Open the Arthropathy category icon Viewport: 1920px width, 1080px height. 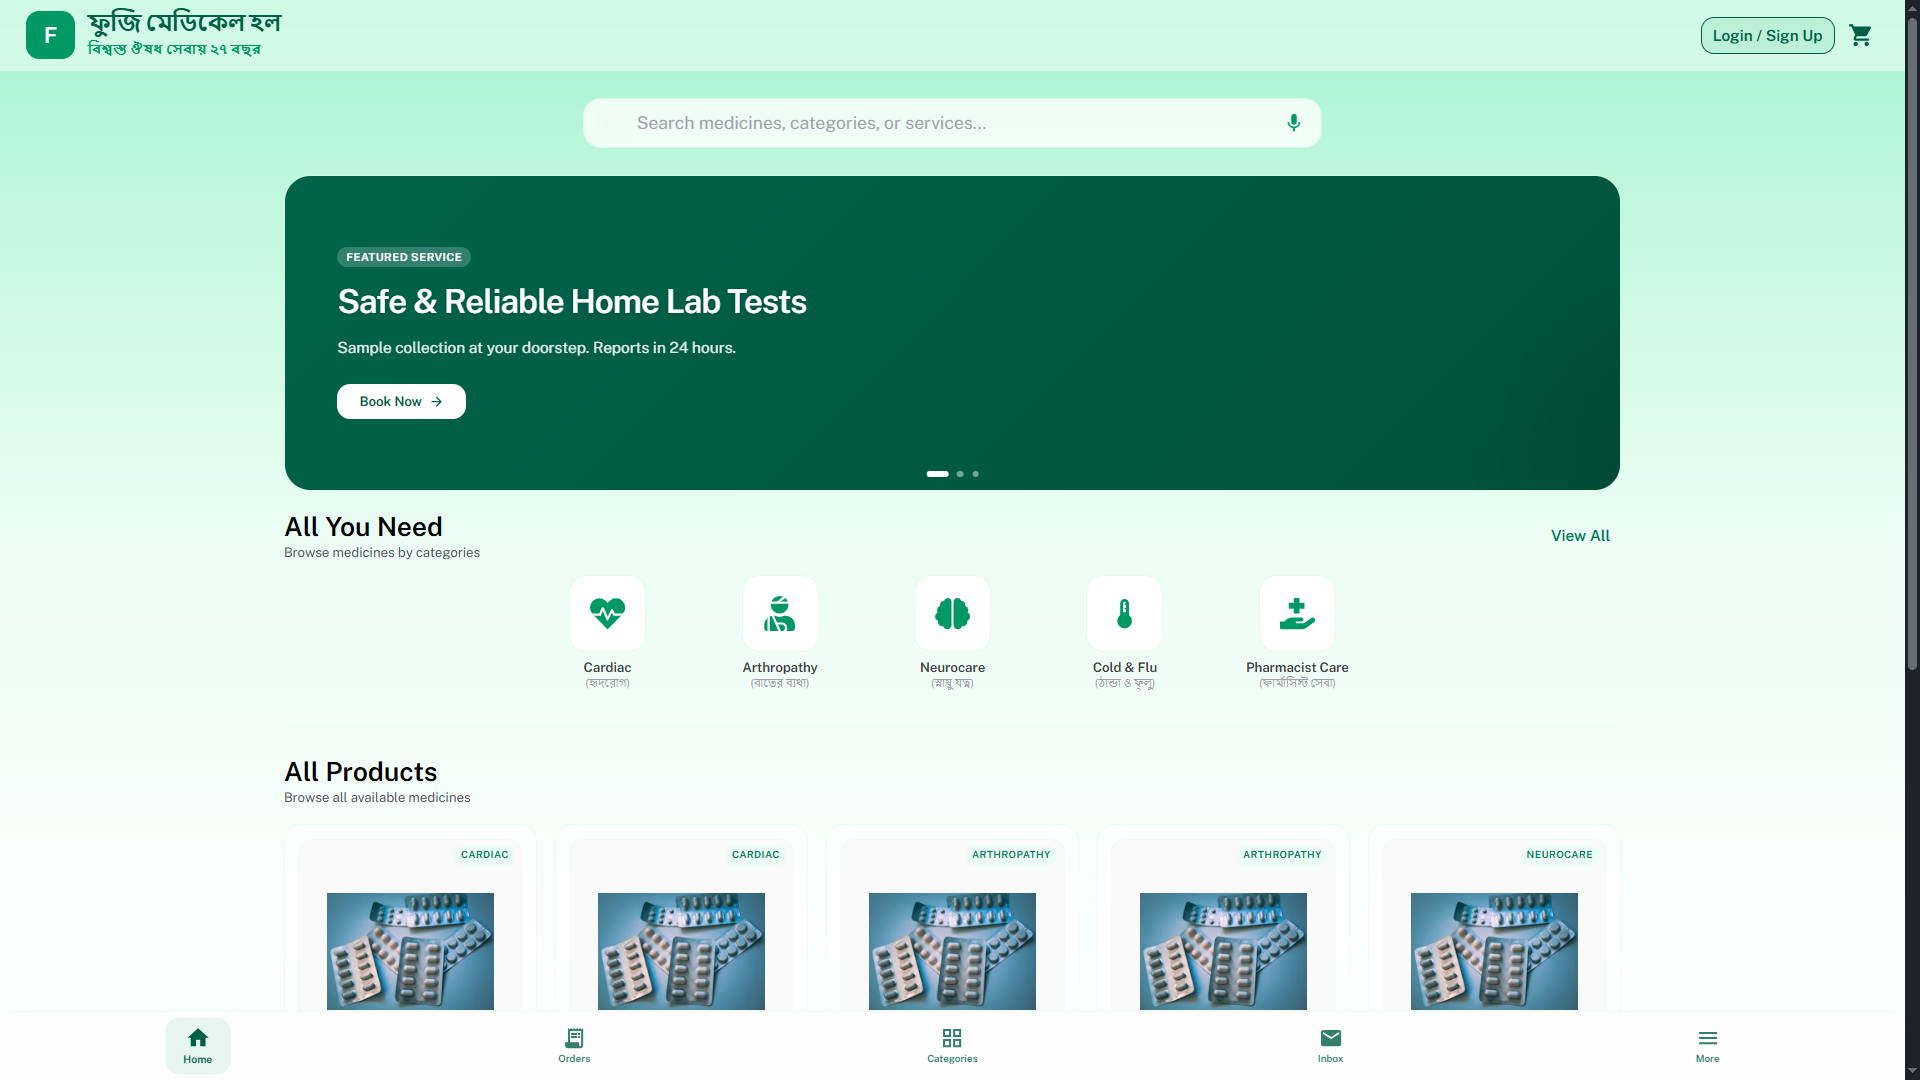(780, 613)
